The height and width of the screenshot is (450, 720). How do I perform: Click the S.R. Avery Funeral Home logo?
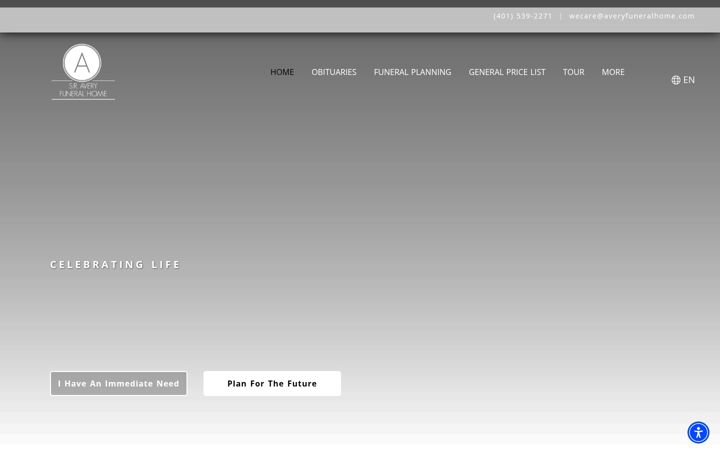(x=83, y=72)
